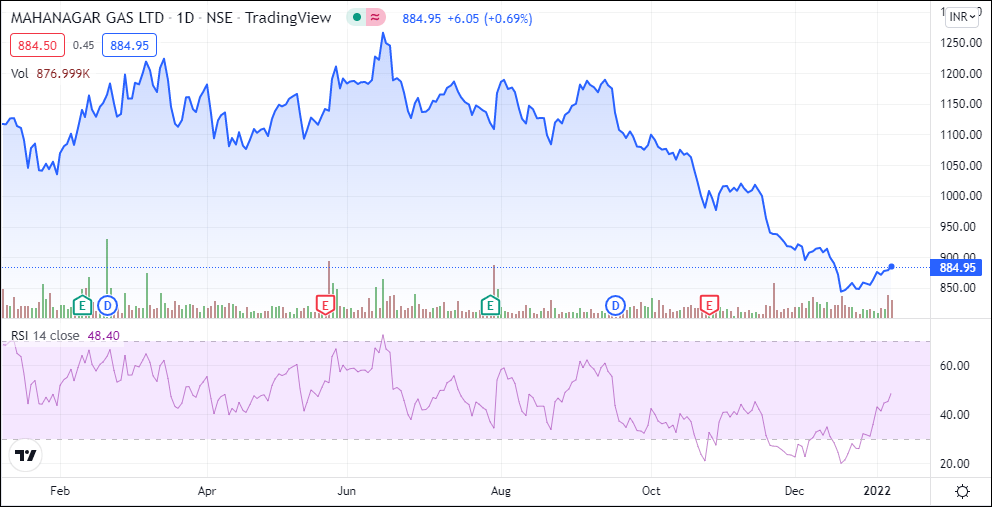This screenshot has width=992, height=507.
Task: Click the Feb time axis label
Action: 59,491
